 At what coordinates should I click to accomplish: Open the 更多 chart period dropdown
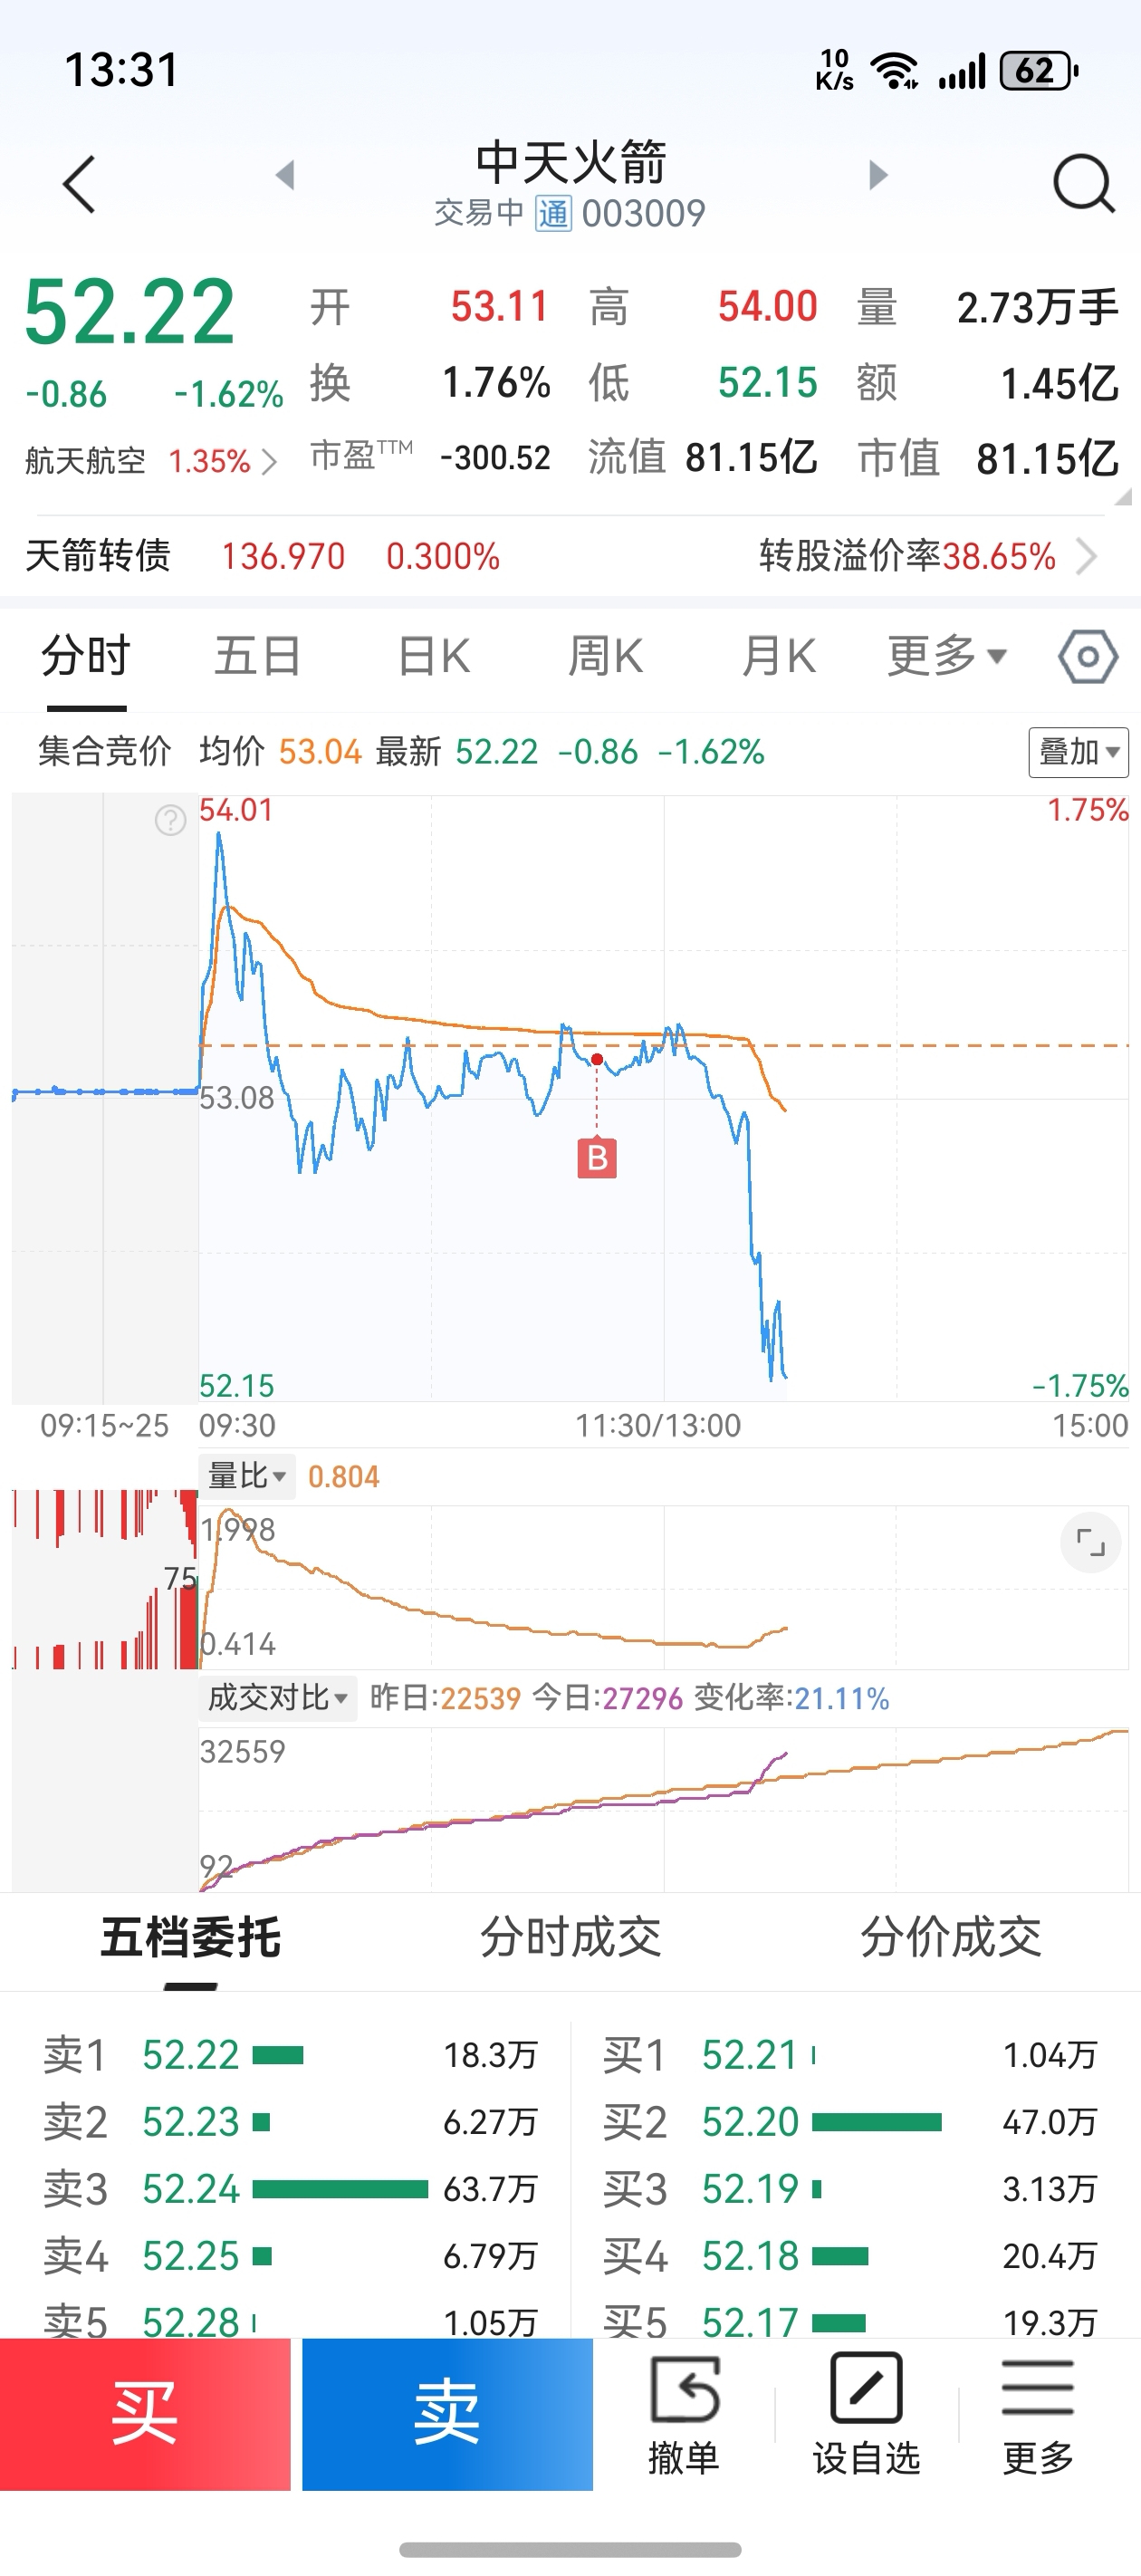946,657
